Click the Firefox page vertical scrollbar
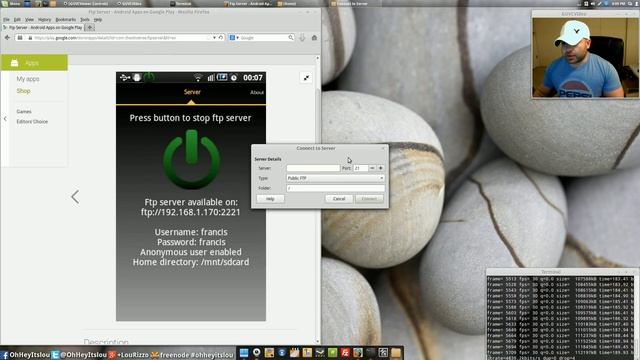640x360 pixels. coord(318,199)
